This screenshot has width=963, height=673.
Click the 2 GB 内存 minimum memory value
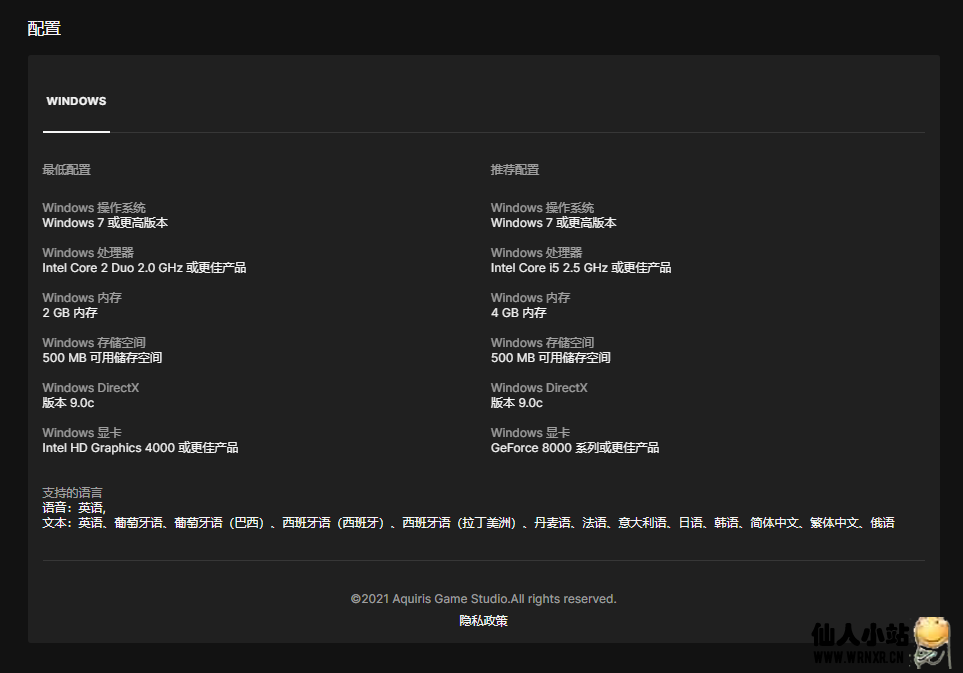click(70, 313)
